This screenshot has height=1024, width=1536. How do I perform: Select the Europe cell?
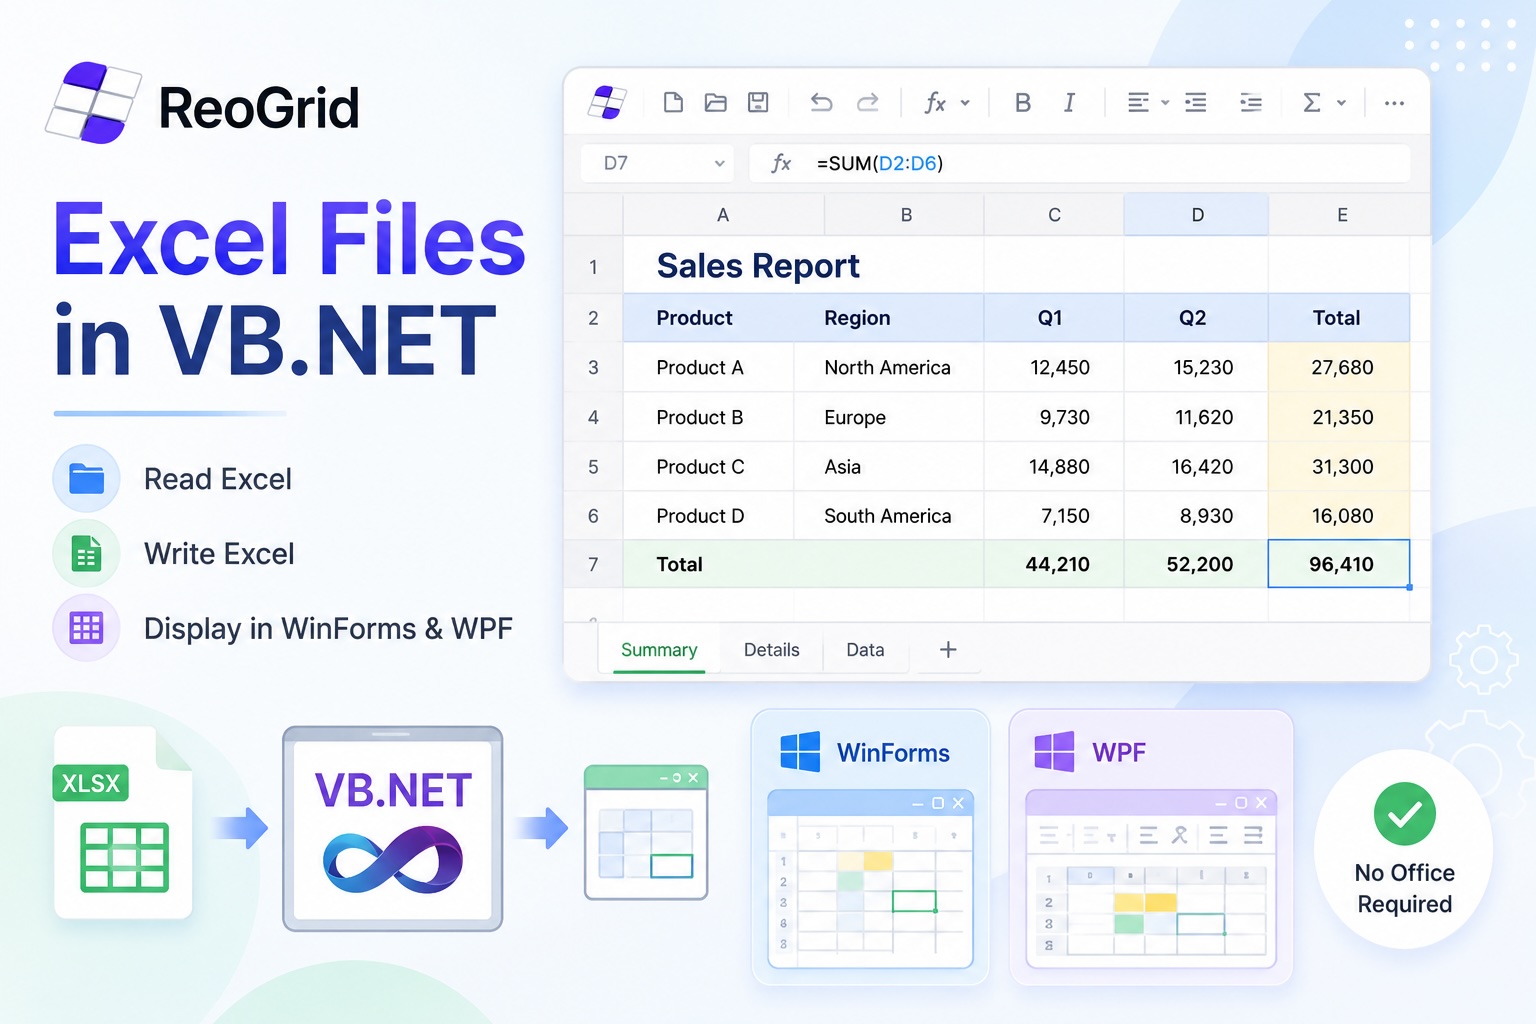[x=888, y=417]
